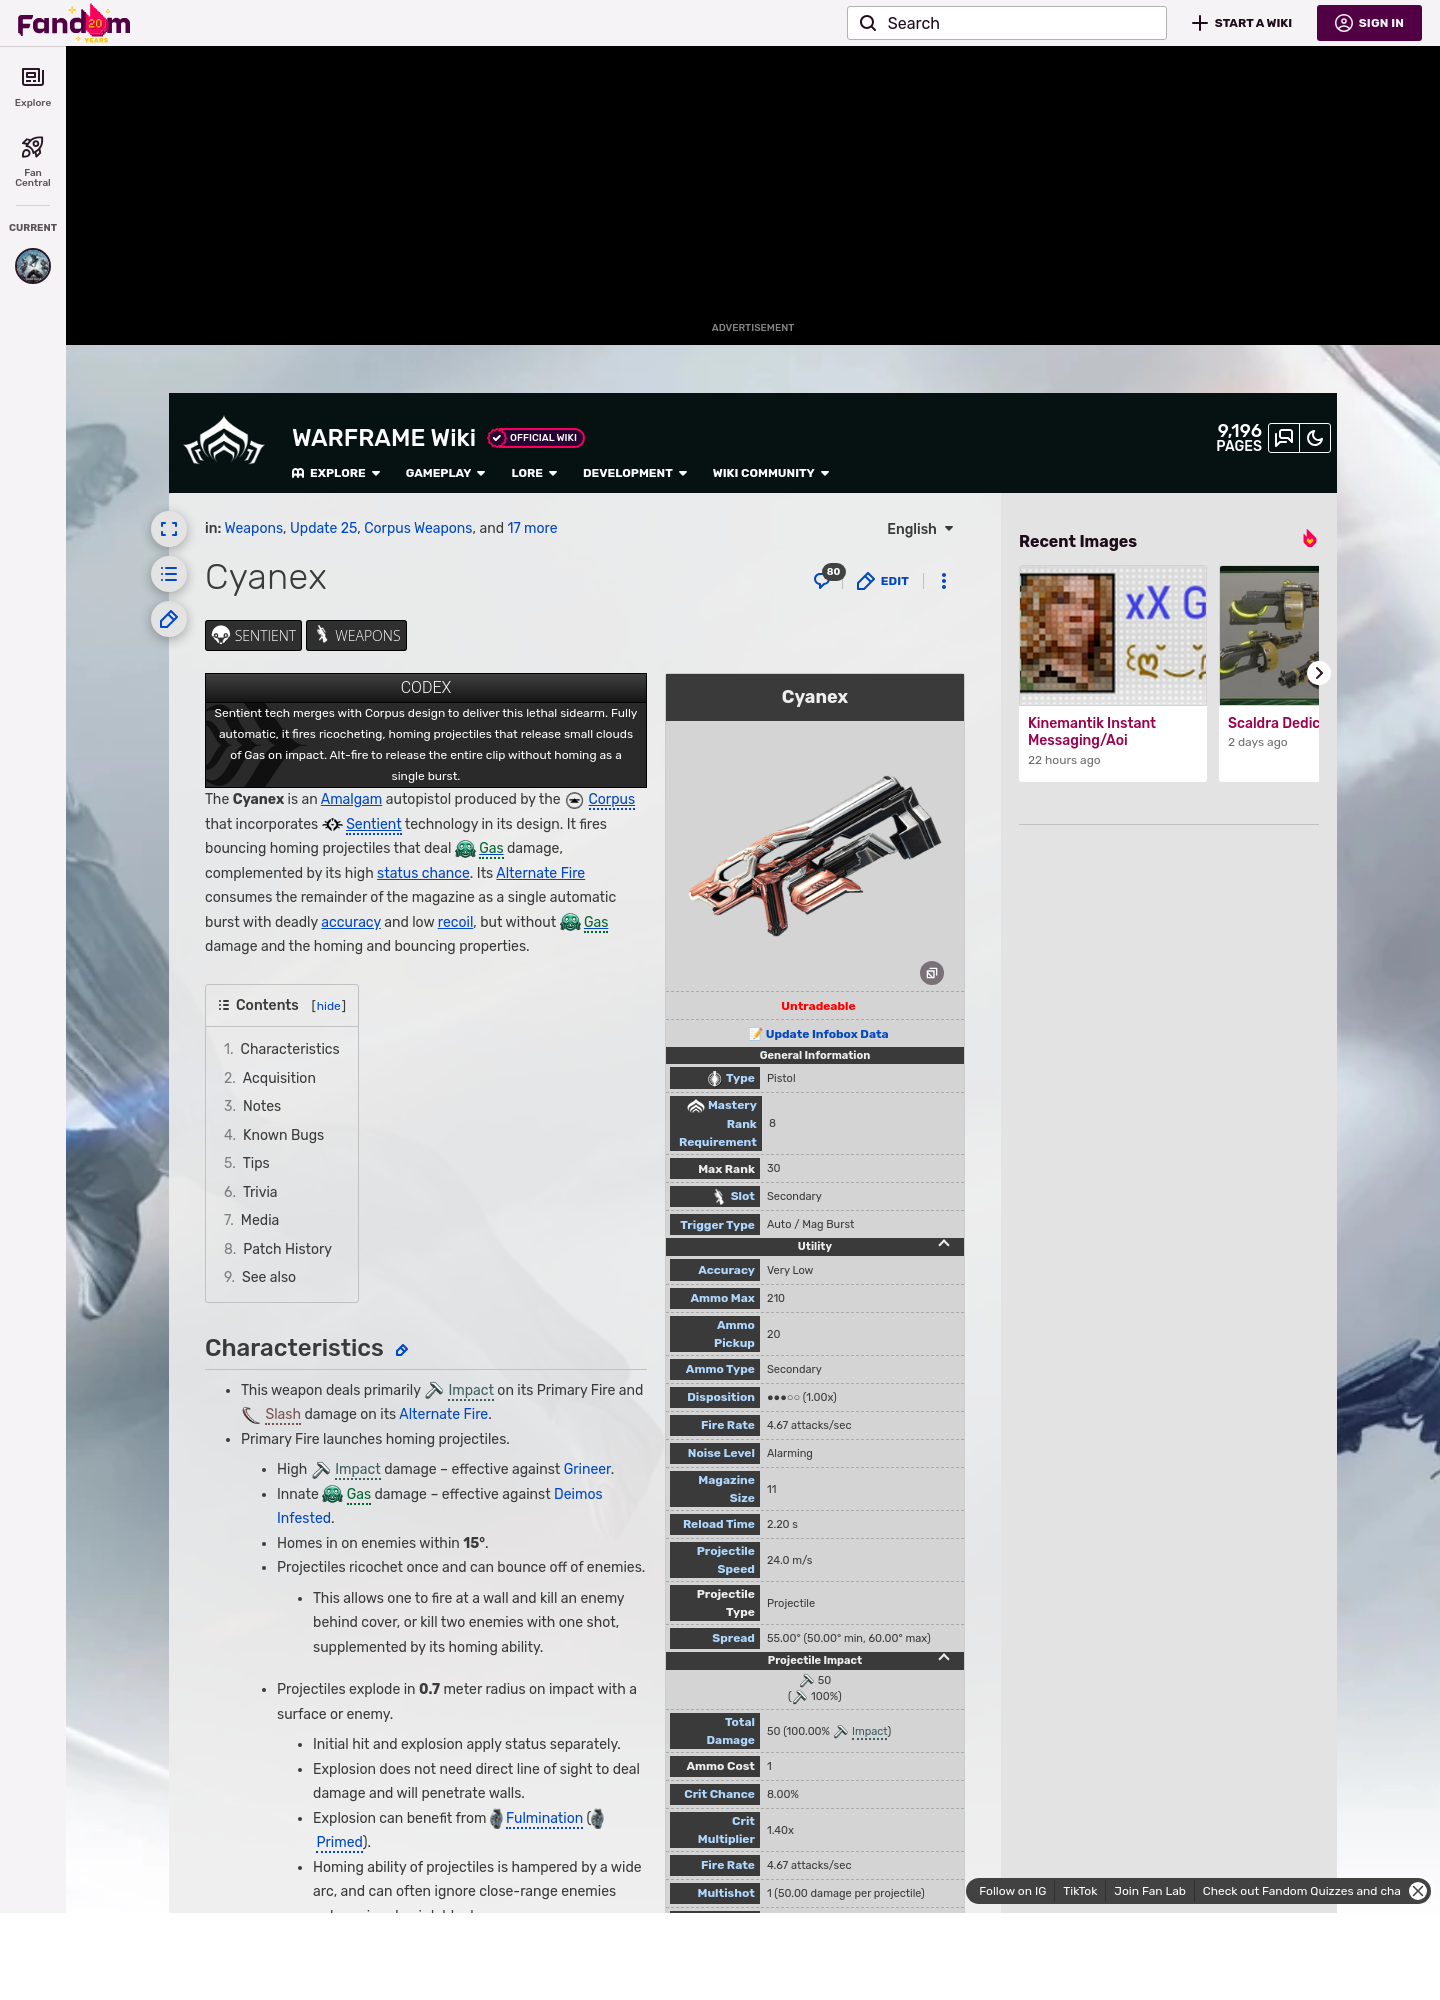Edit the Characteristics section pencil icon
This screenshot has width=1440, height=2000.
pos(402,1350)
